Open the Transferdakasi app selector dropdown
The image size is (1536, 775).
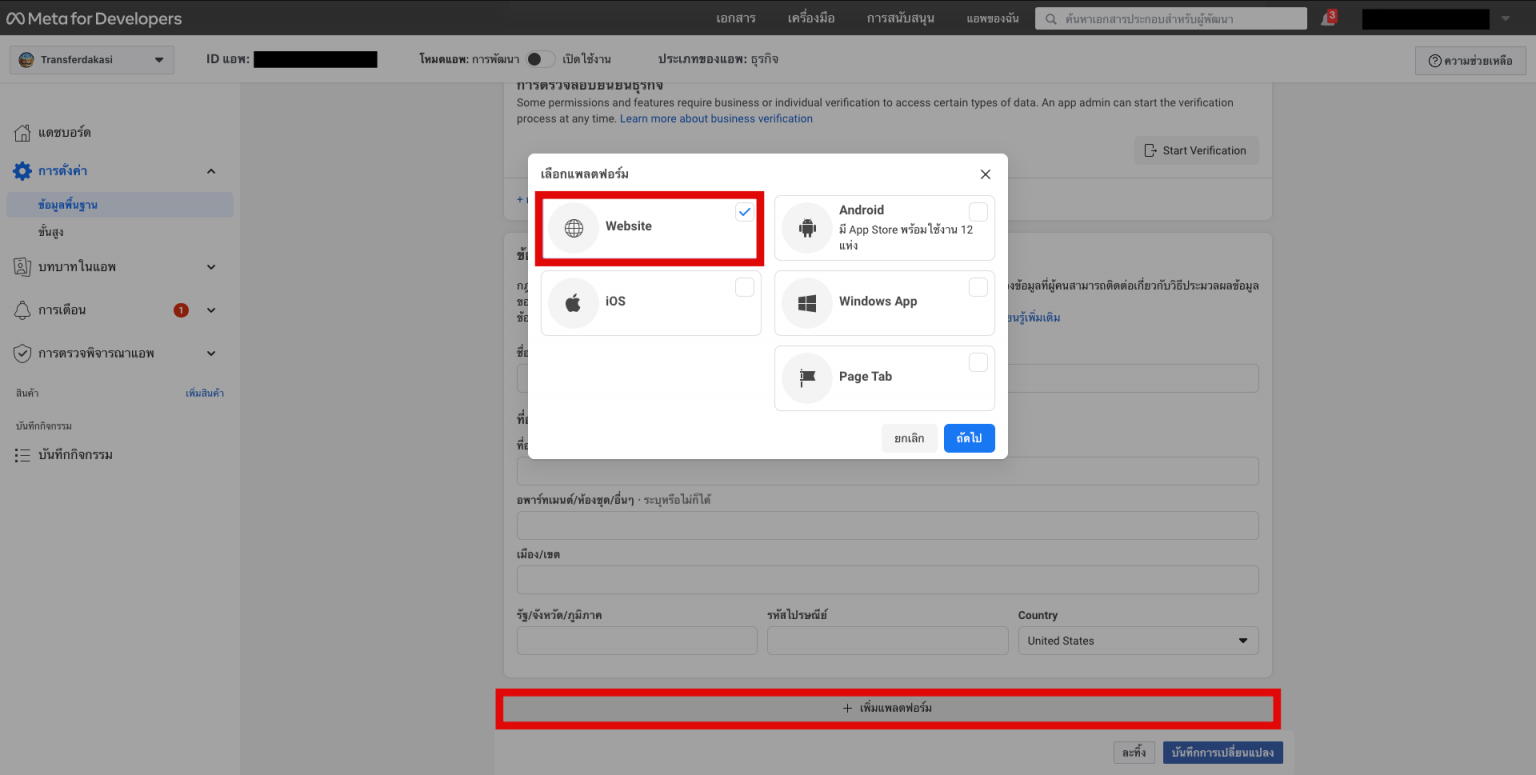pos(91,59)
